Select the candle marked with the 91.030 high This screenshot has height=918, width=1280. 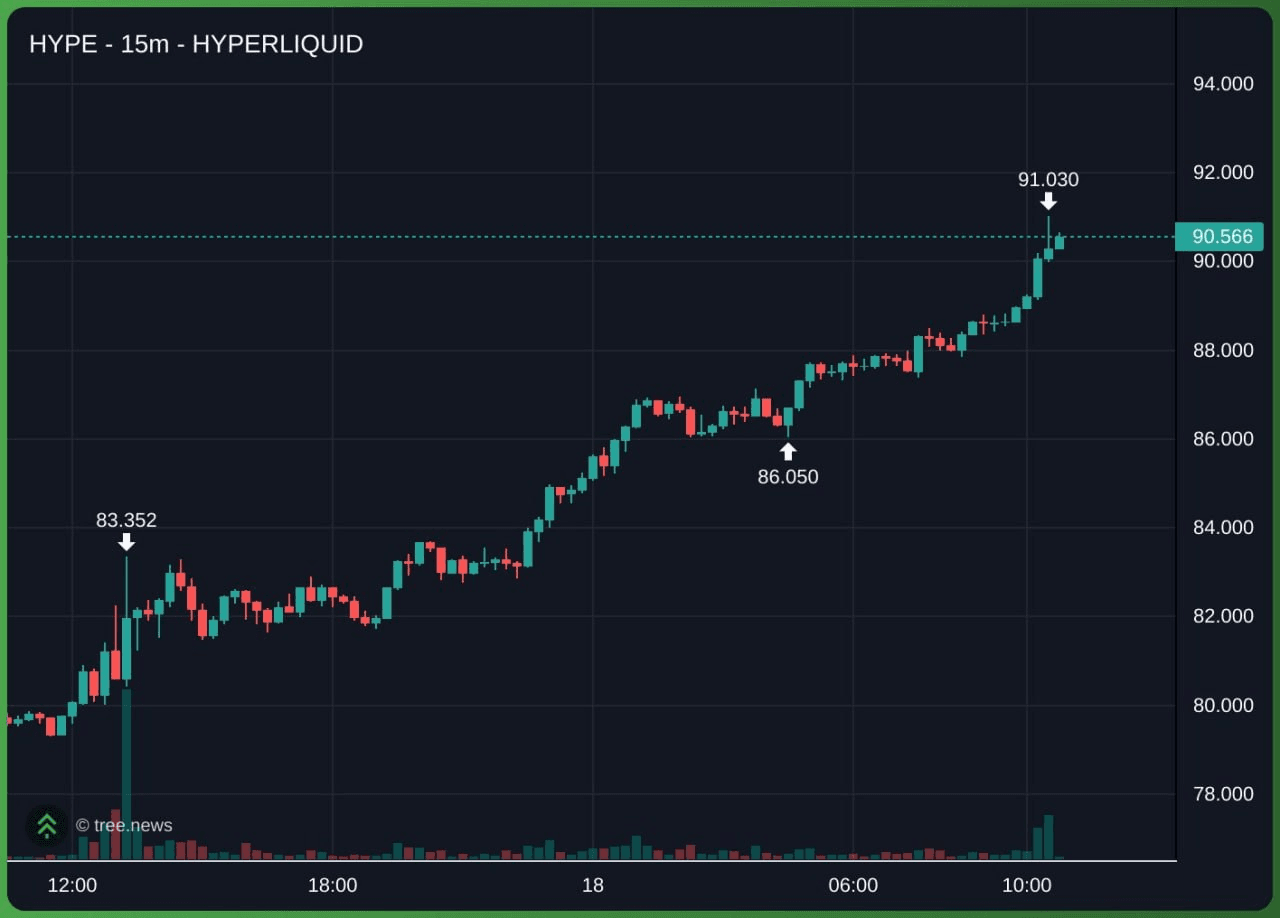point(1049,238)
